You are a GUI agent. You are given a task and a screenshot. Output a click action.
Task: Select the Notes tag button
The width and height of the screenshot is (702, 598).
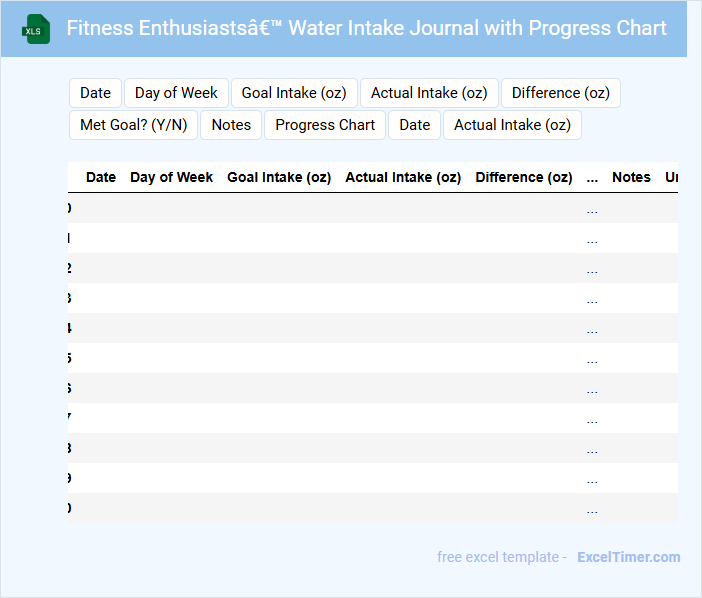(x=231, y=125)
